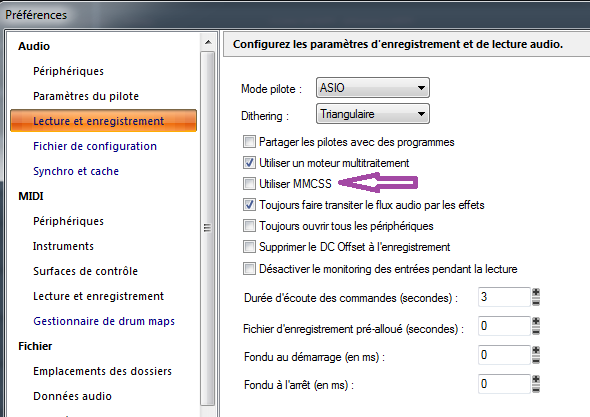Screen dimensions: 590x417
Task: Increase Fondu à l'arrêt value
Action: [x=536, y=379]
